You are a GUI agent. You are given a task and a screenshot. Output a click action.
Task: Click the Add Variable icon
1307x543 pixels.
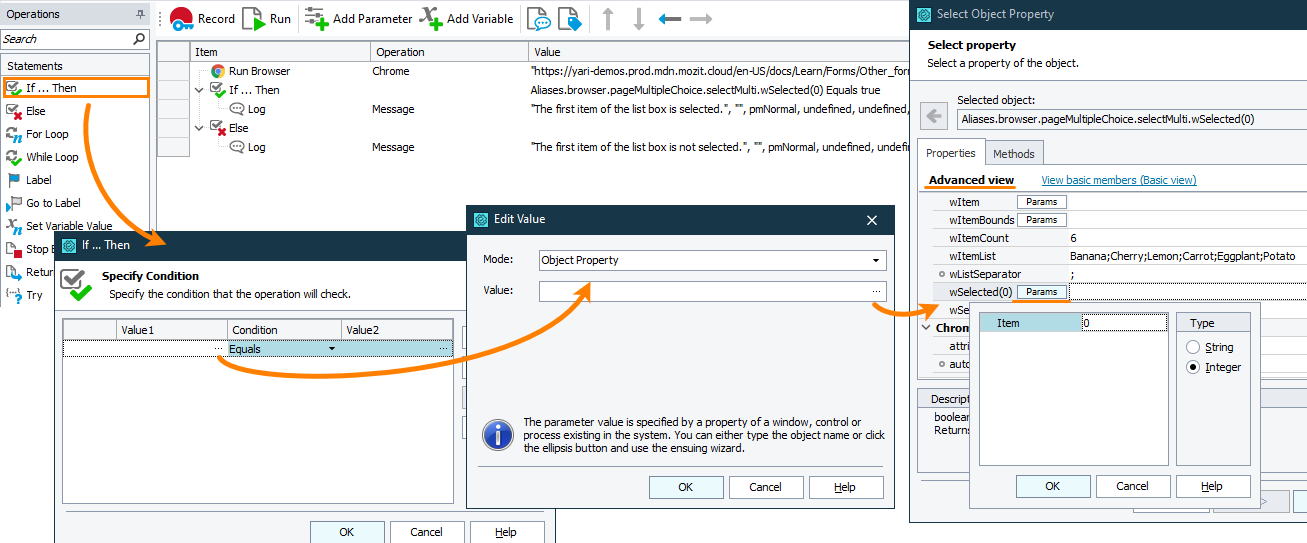tap(431, 18)
